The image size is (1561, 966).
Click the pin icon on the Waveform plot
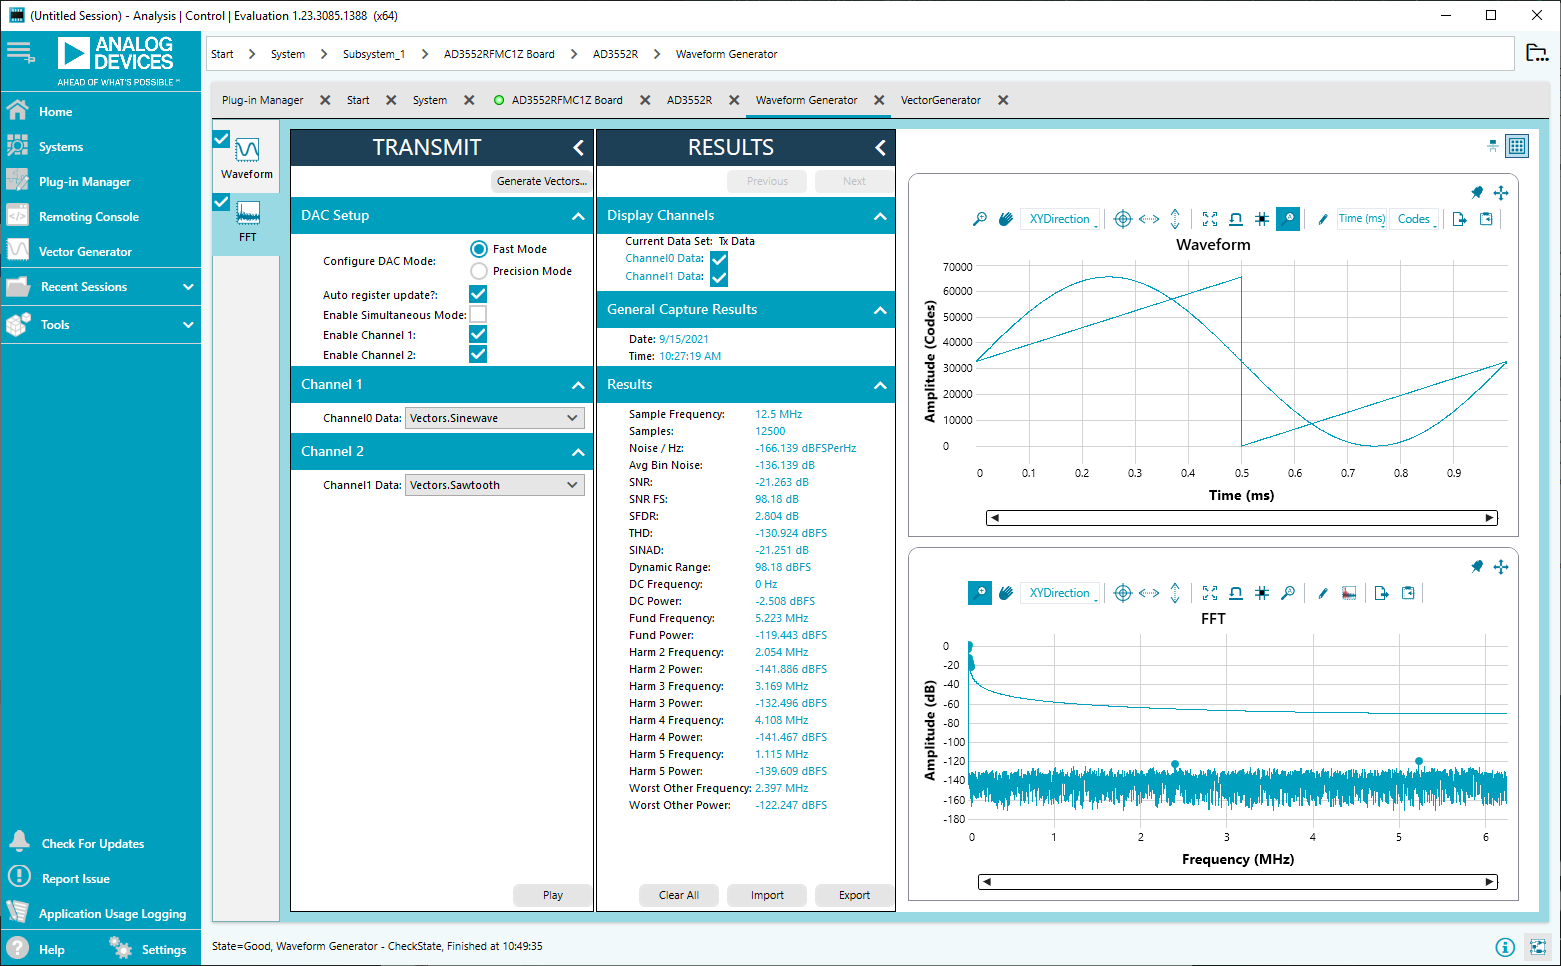(x=1477, y=192)
